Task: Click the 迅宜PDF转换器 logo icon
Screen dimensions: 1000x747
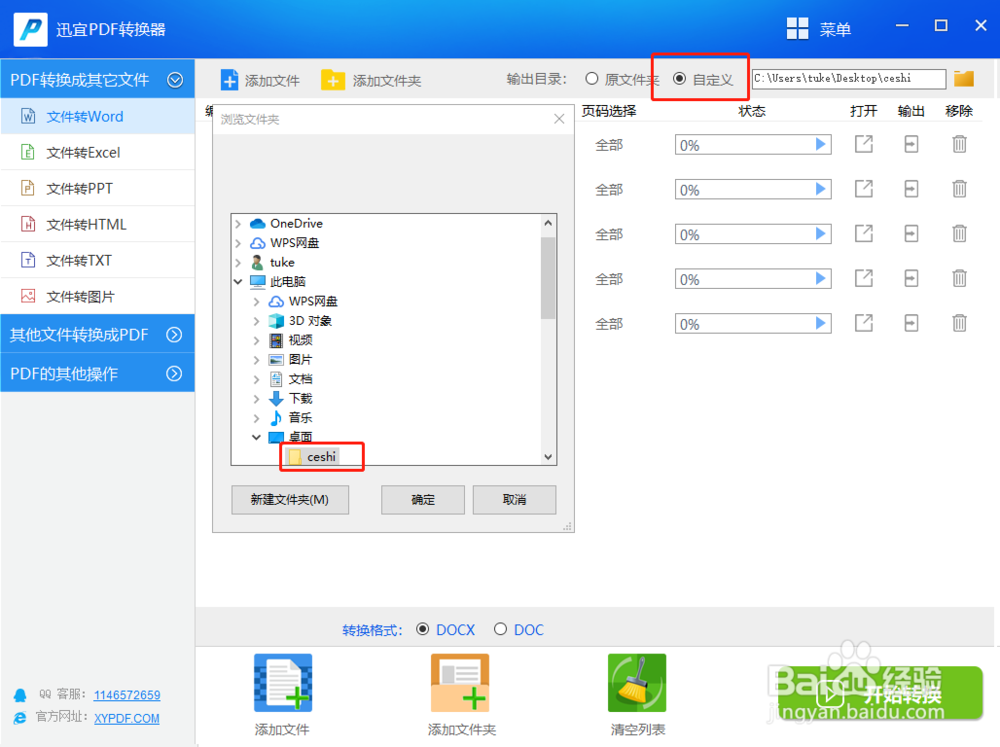Action: tap(31, 29)
